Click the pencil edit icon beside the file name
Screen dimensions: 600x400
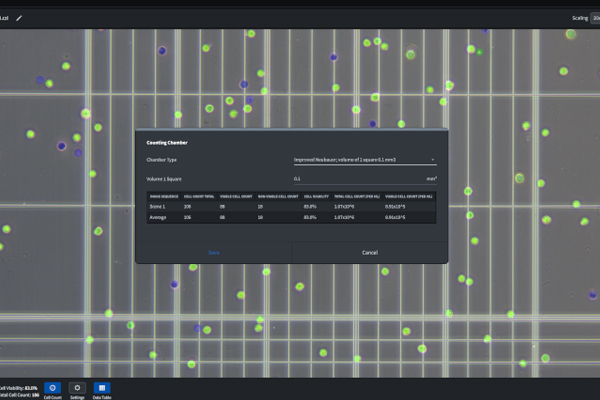pos(19,18)
